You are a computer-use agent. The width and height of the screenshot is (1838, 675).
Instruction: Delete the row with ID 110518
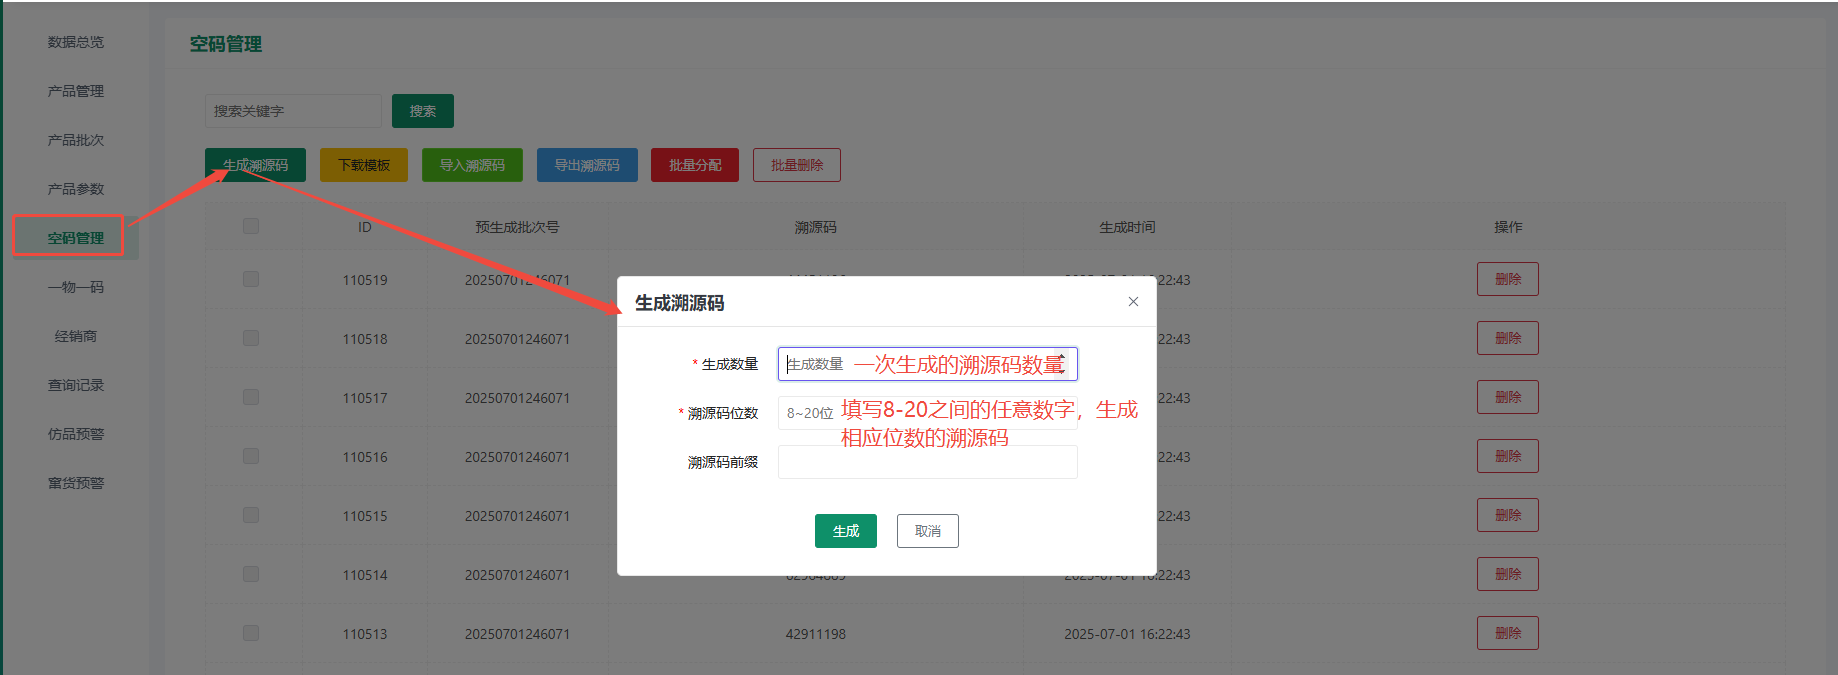[1507, 339]
